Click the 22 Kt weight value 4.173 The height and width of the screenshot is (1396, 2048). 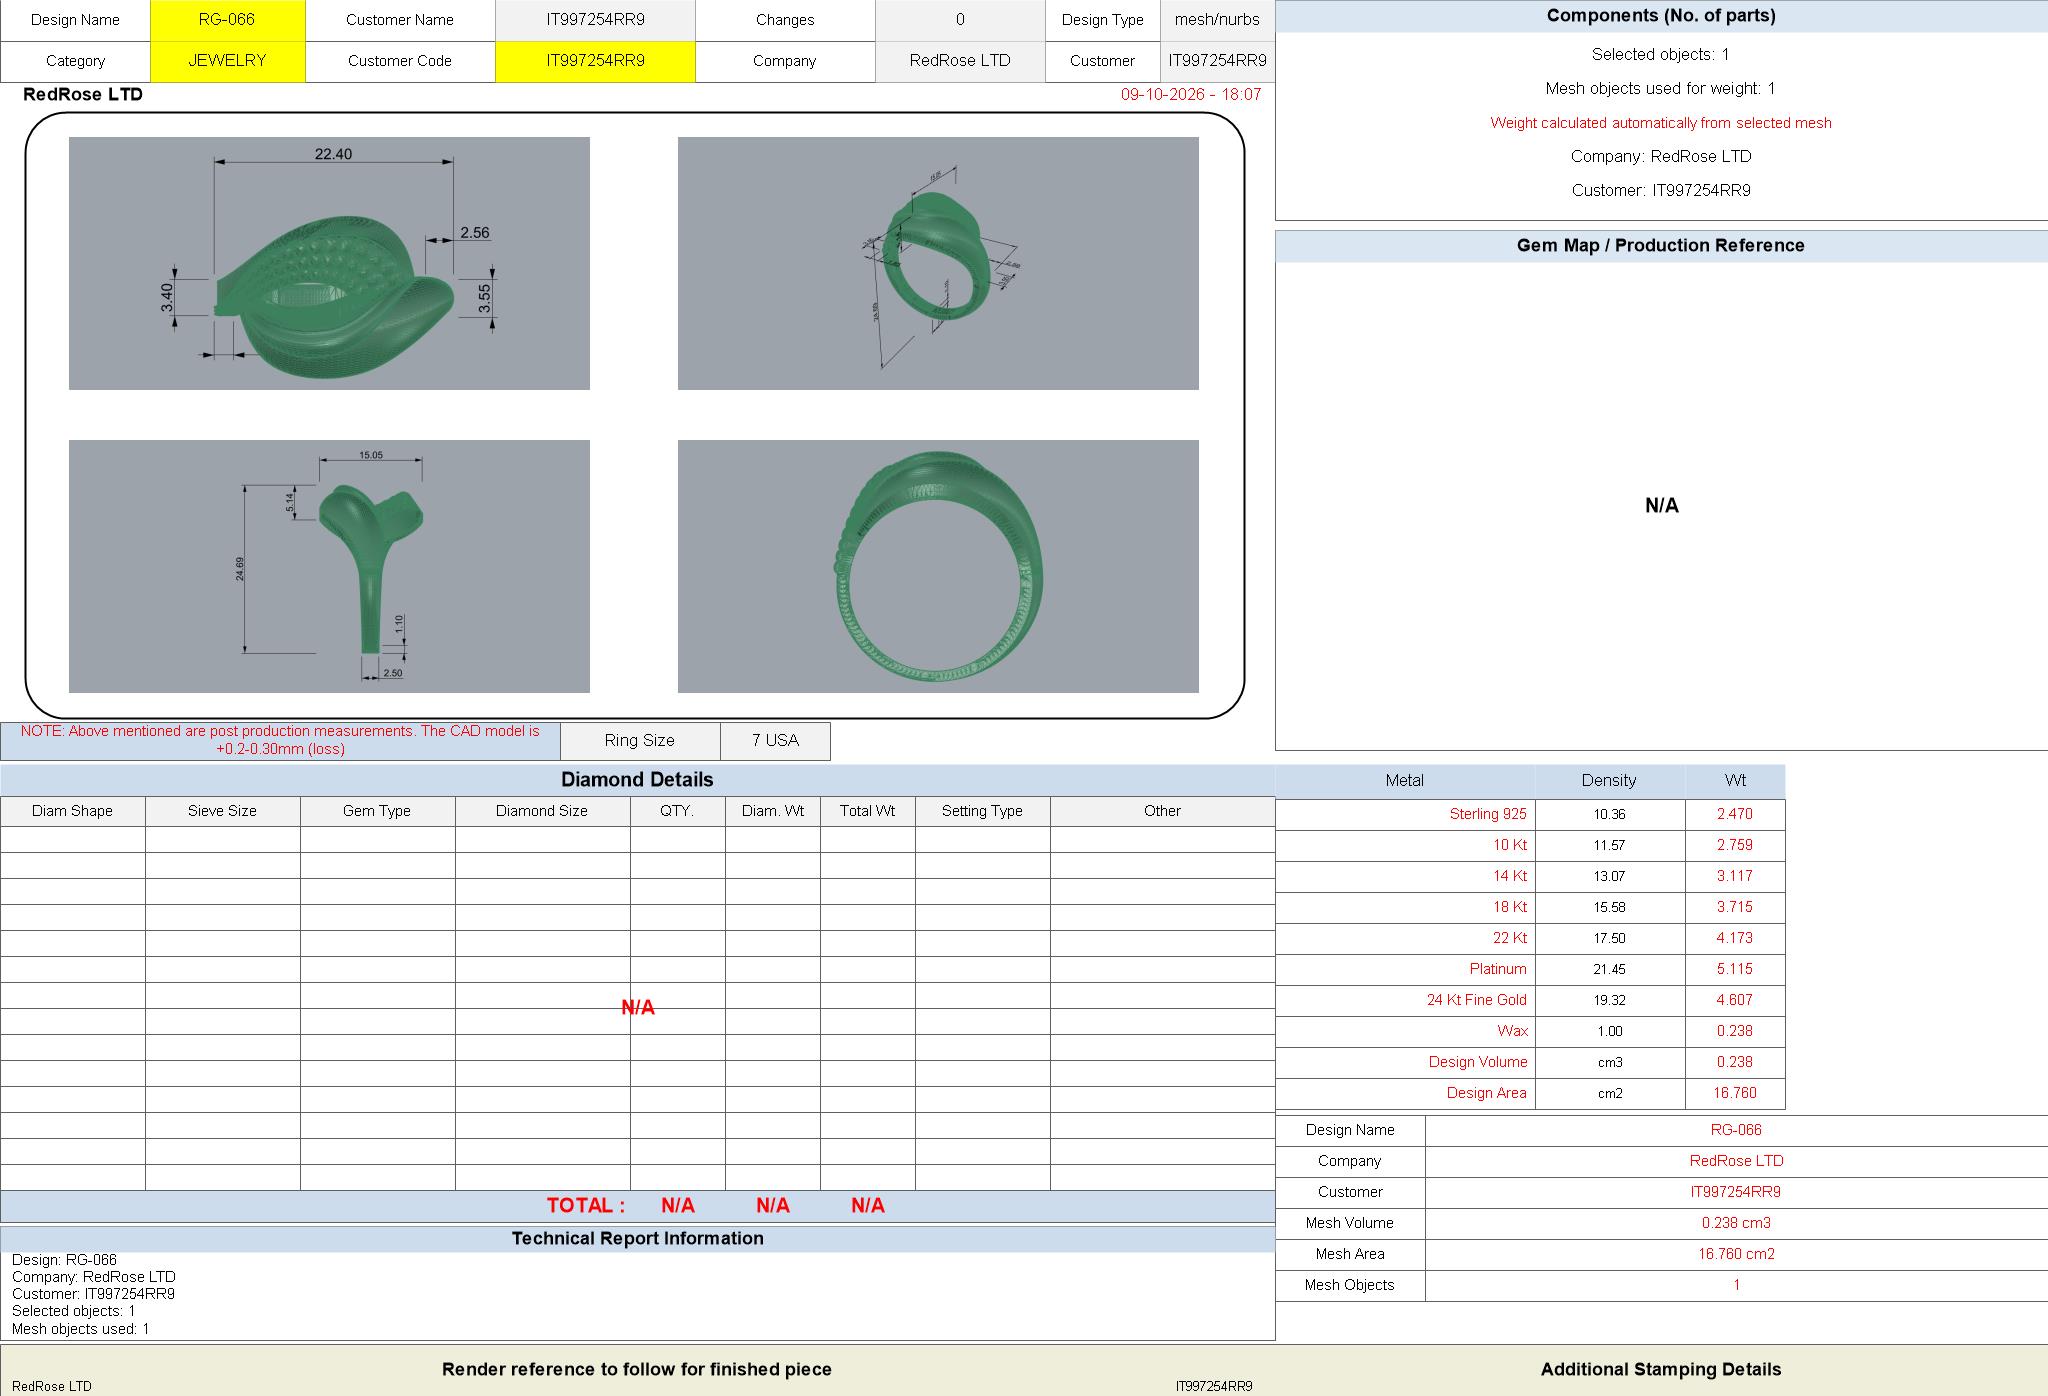tap(1735, 938)
